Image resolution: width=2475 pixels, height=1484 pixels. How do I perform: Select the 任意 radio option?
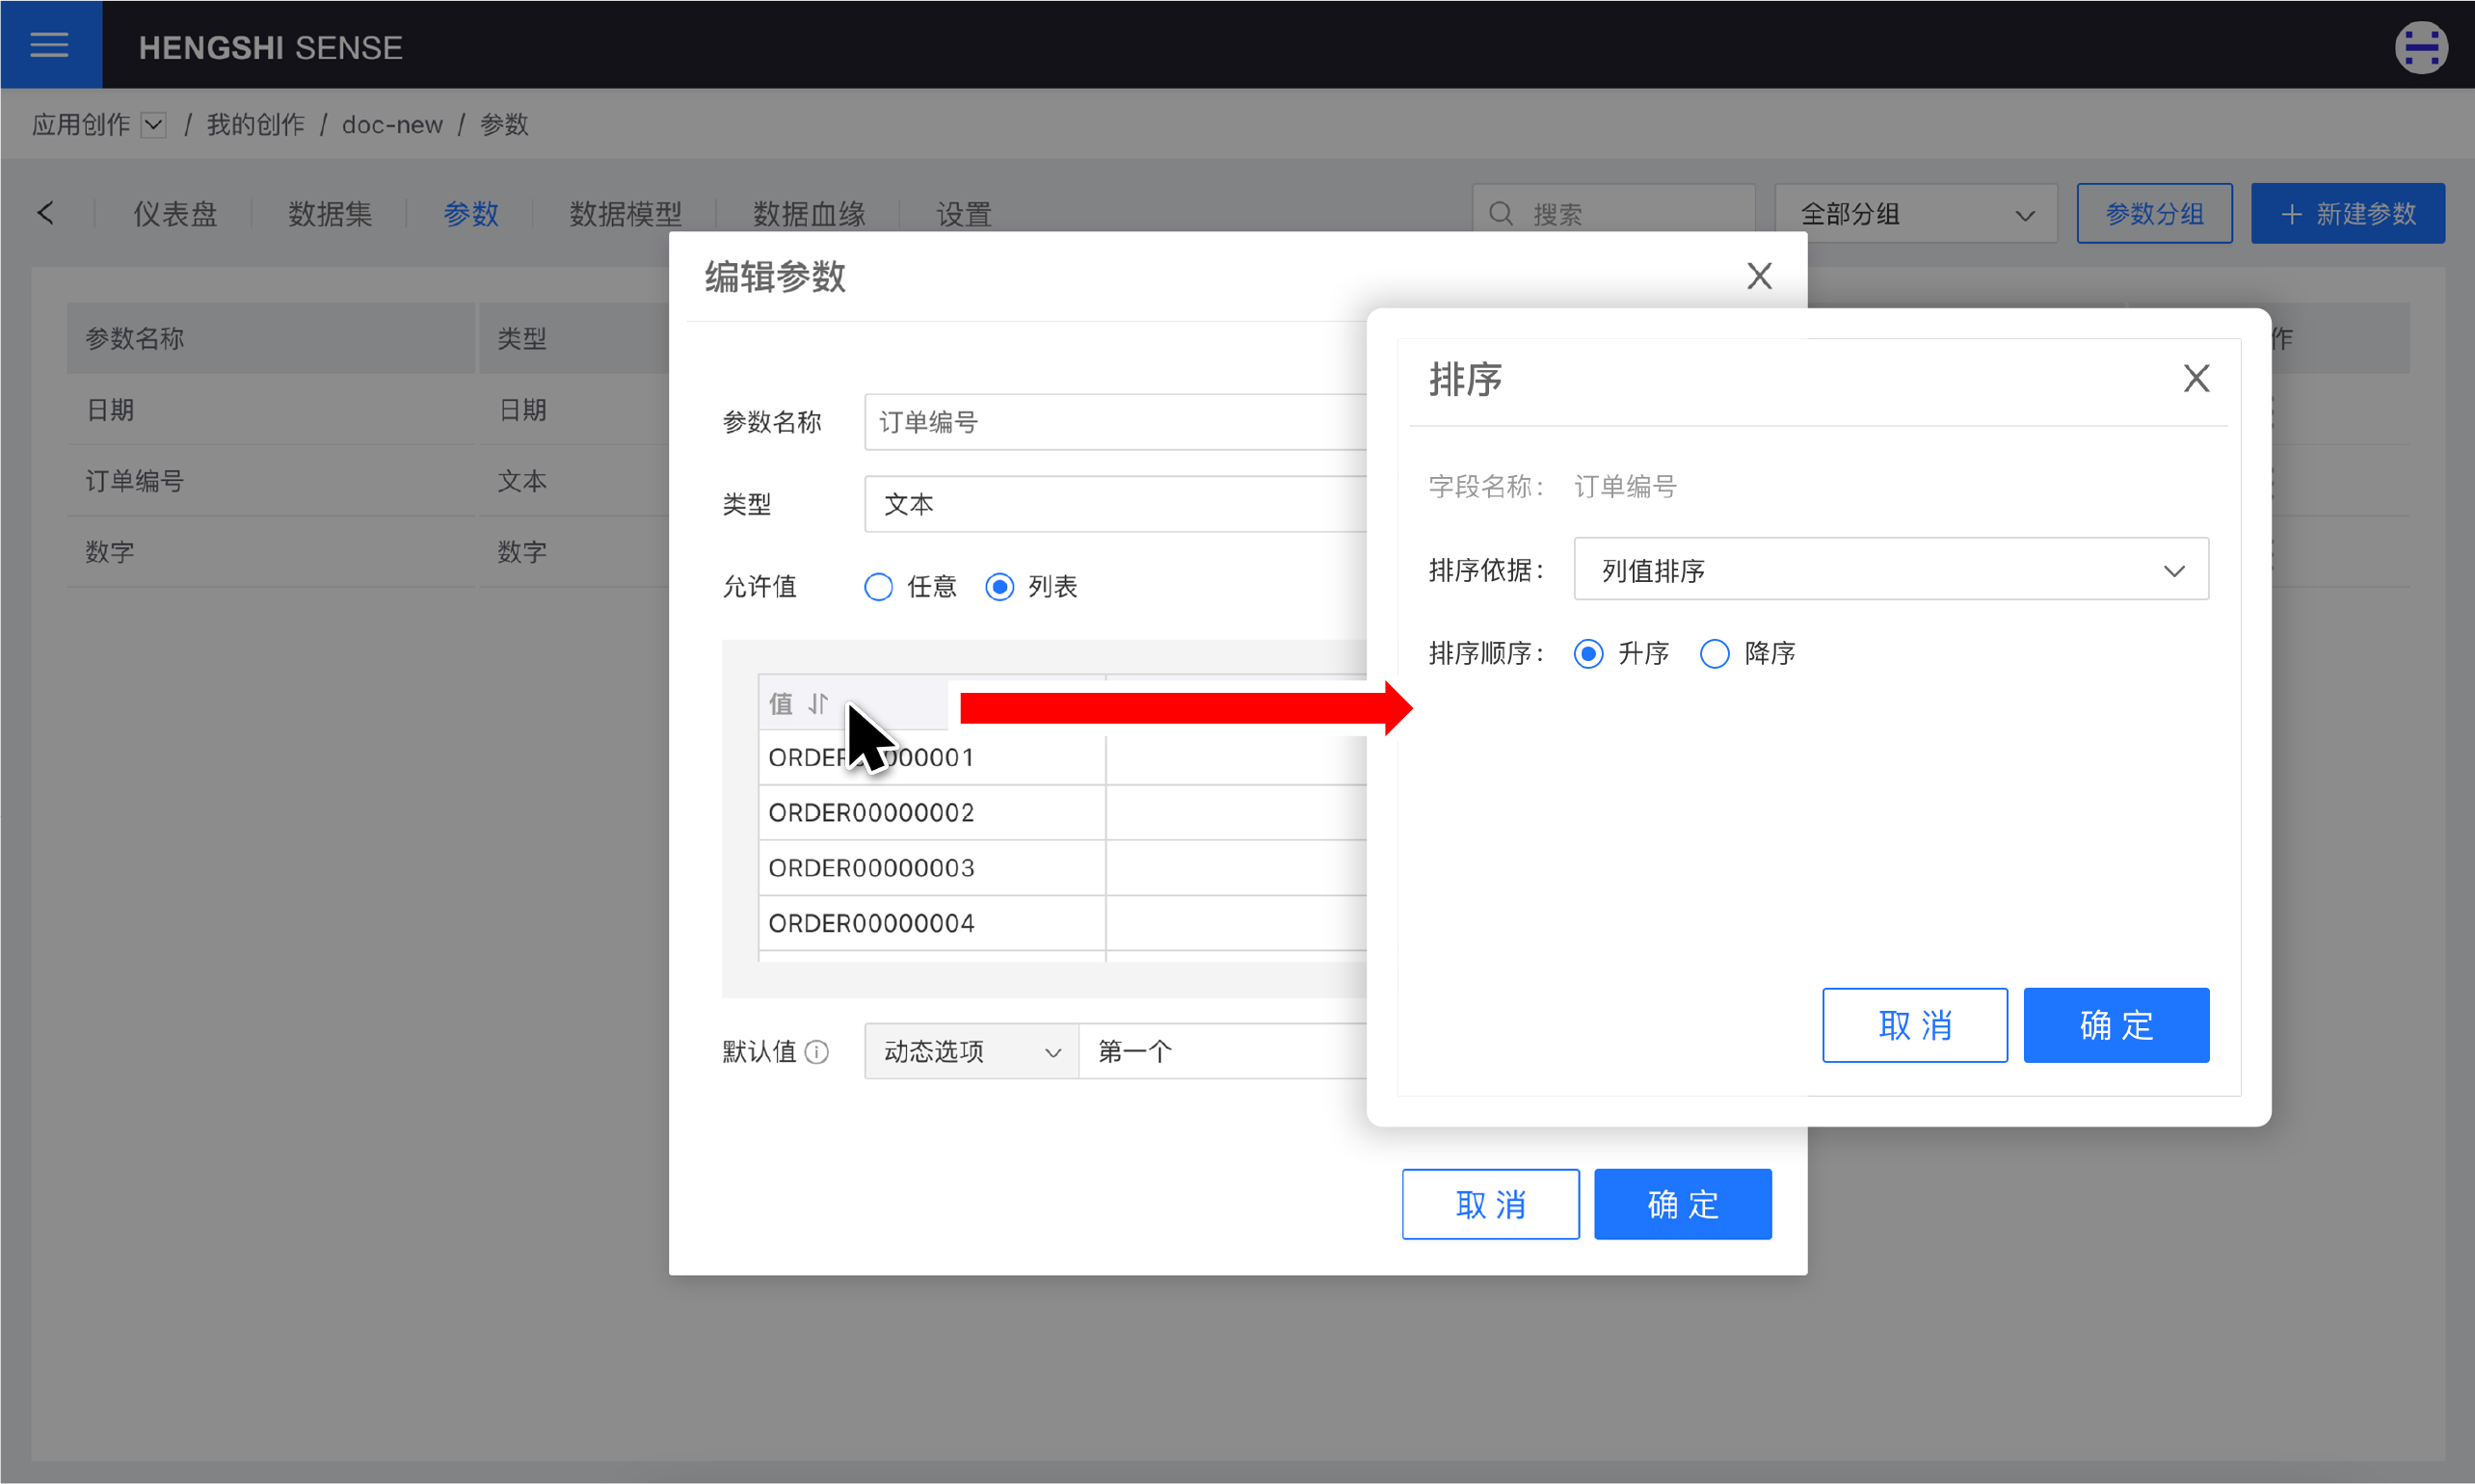[x=878, y=587]
